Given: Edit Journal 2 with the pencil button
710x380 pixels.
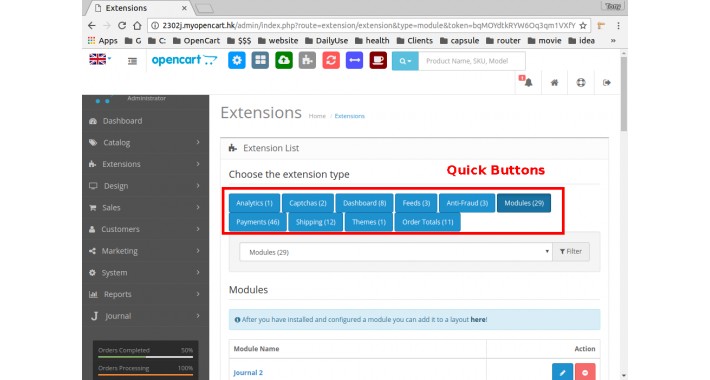Looking at the screenshot, I should click(562, 372).
